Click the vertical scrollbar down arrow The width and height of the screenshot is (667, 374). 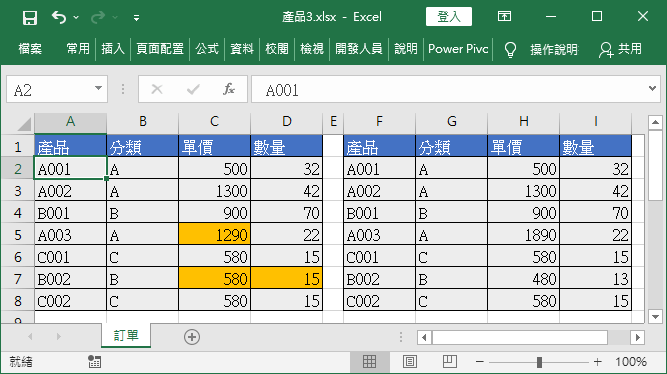655,316
